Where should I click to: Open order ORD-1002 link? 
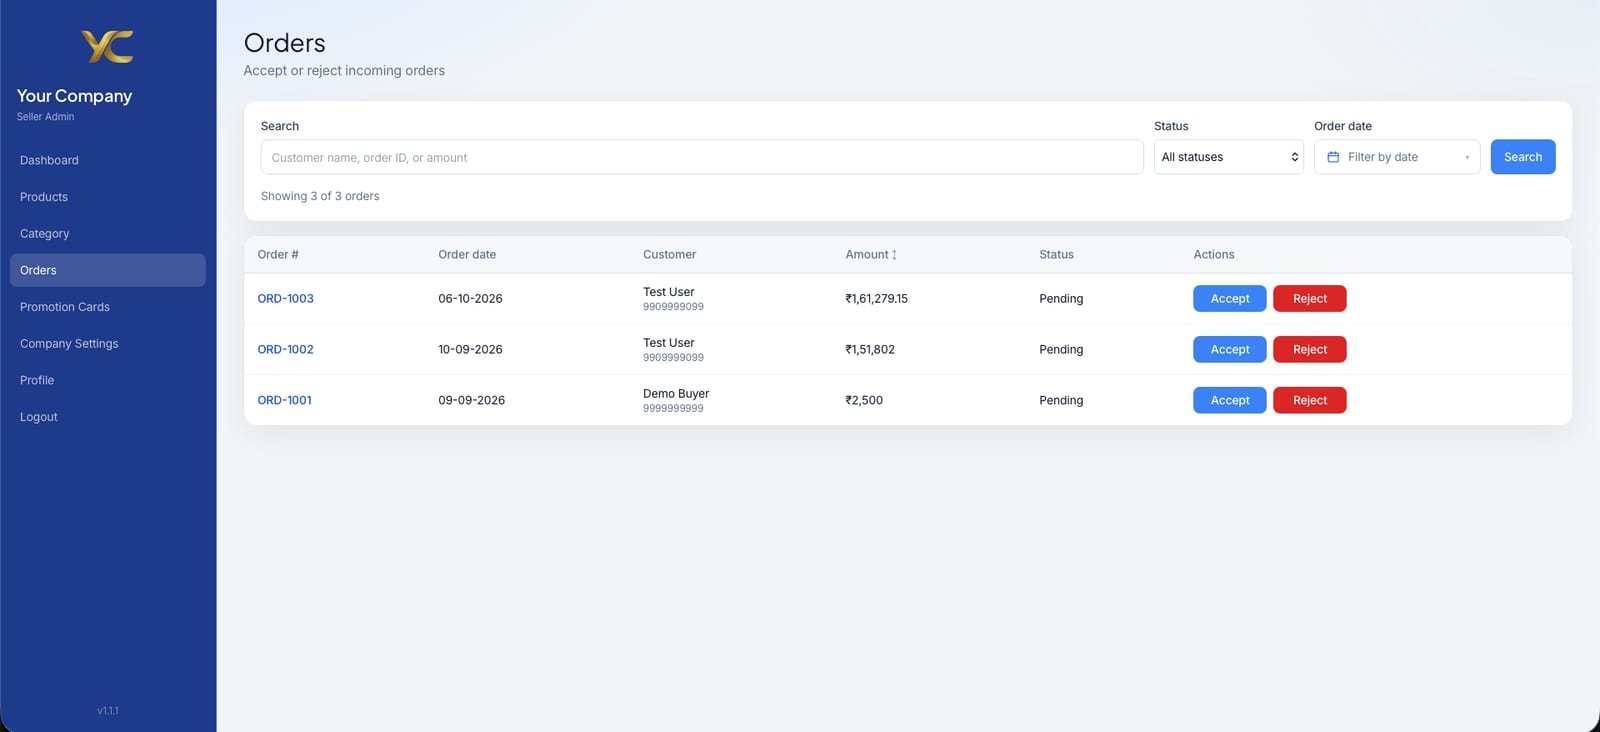pos(286,350)
